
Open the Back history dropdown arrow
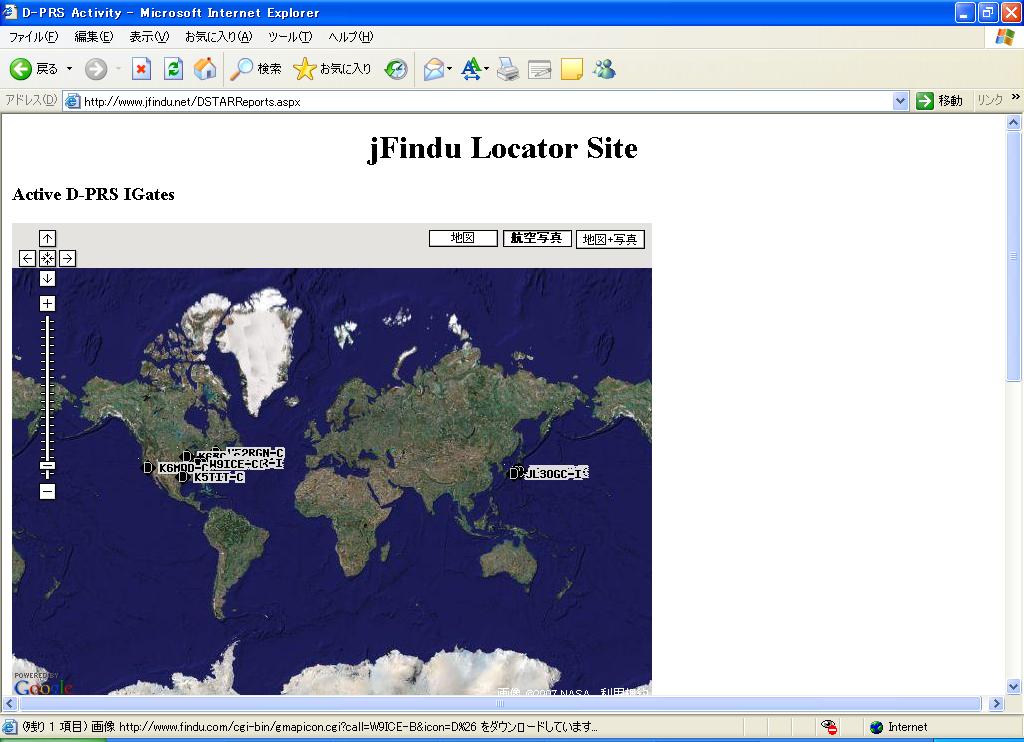point(69,69)
